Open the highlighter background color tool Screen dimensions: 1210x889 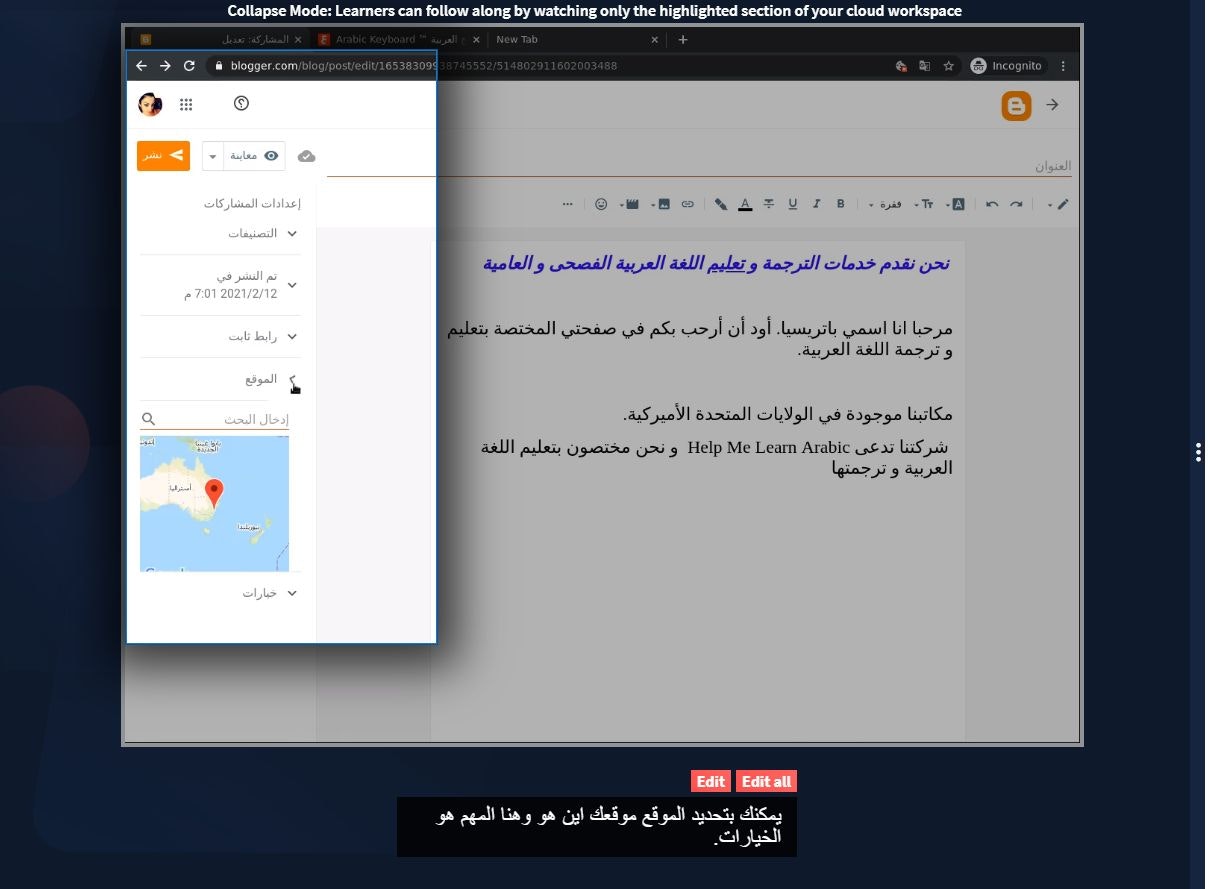click(x=720, y=204)
